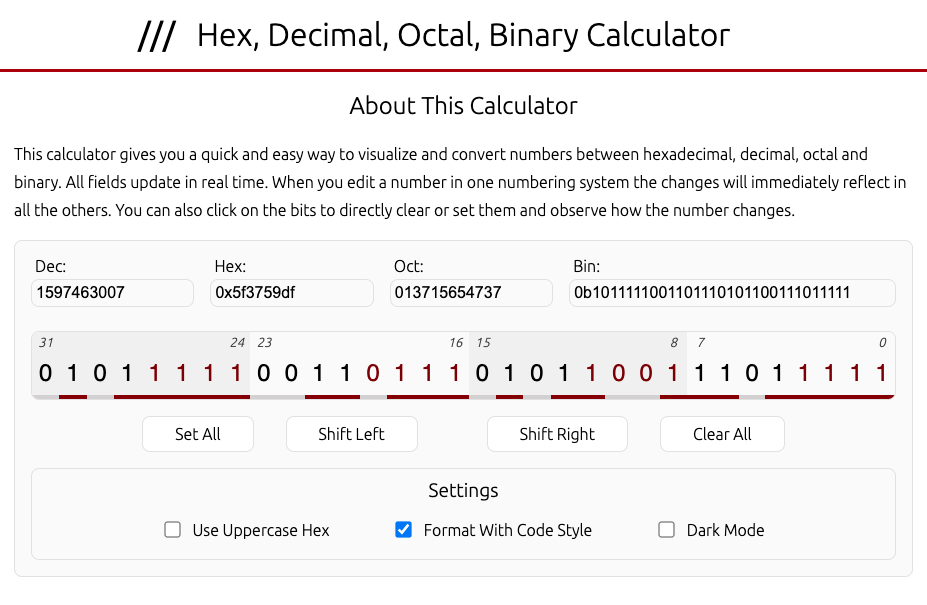Flip bit 24 in the first byte
Screen dimensions: 927x605
[x=236, y=374]
